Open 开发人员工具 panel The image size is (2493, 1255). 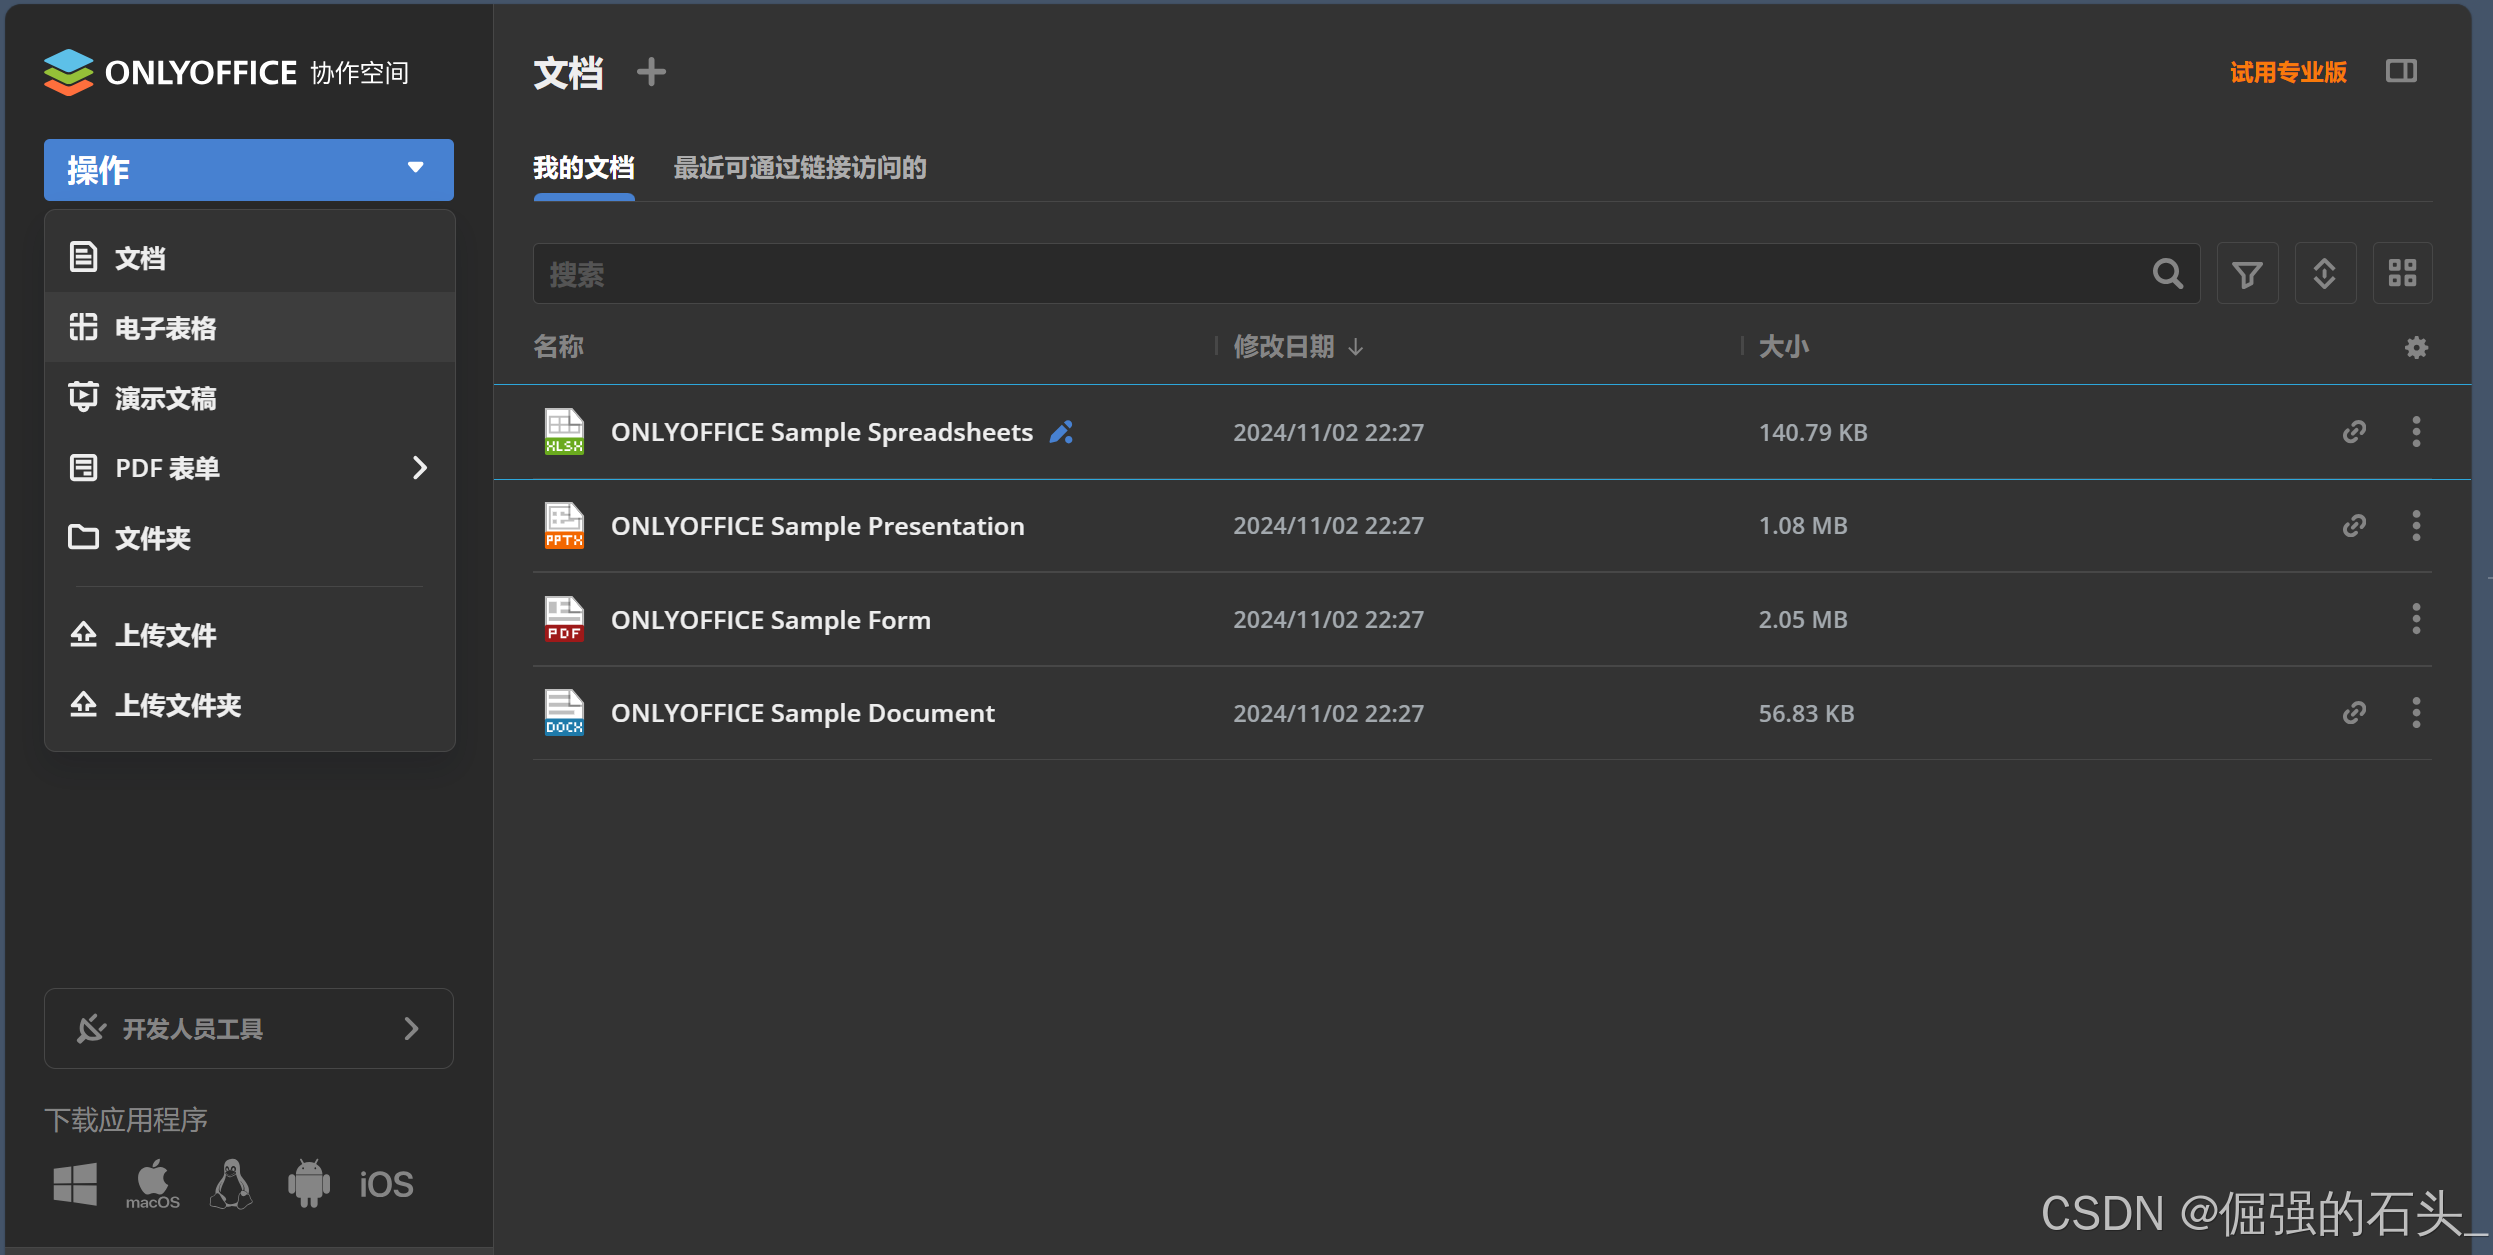click(249, 1028)
